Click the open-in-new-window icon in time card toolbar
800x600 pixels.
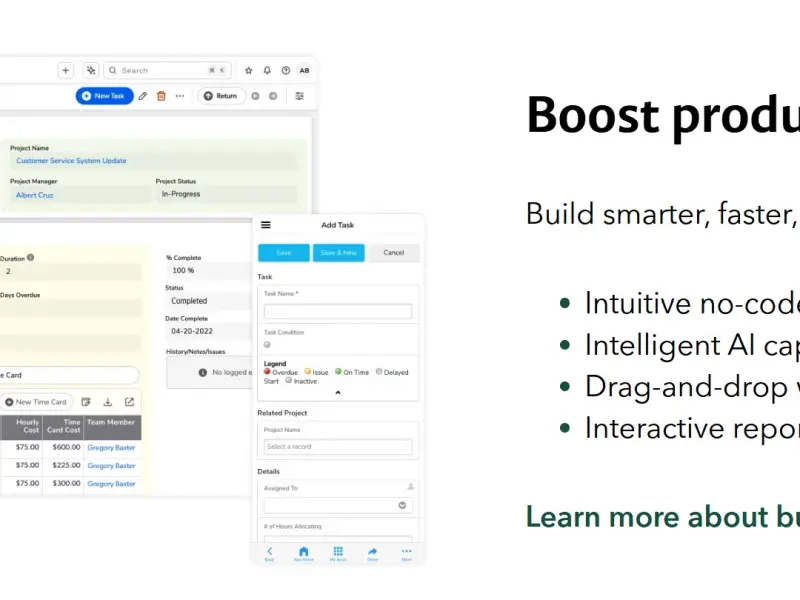pyautogui.click(x=130, y=402)
